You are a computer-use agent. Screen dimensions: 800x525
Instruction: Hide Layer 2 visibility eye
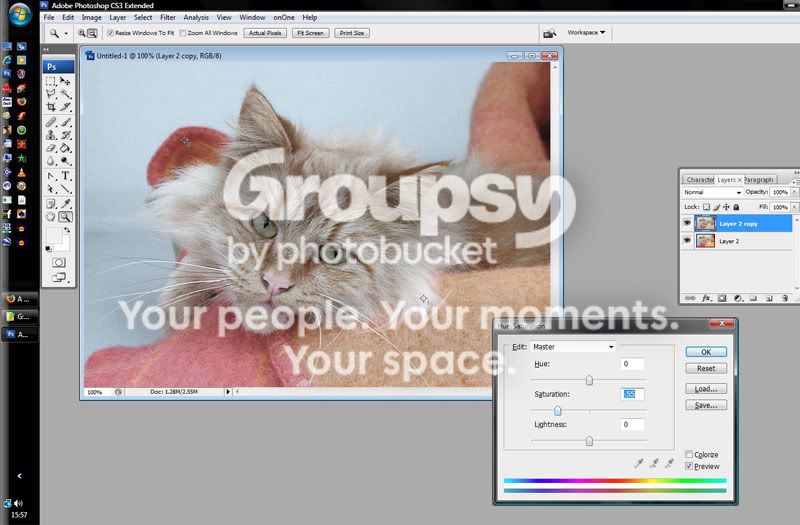[x=687, y=240]
